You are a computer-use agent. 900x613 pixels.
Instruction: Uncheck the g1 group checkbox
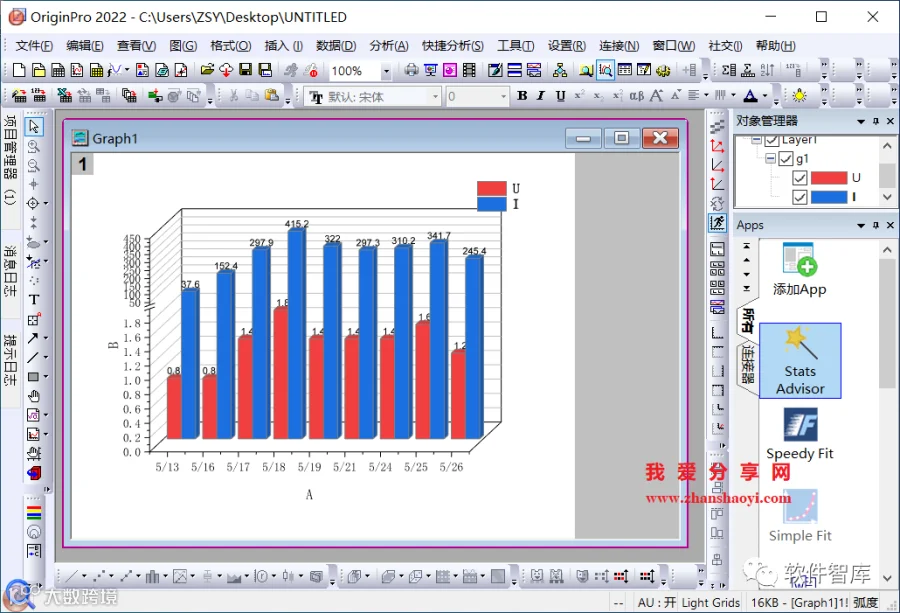[786, 158]
